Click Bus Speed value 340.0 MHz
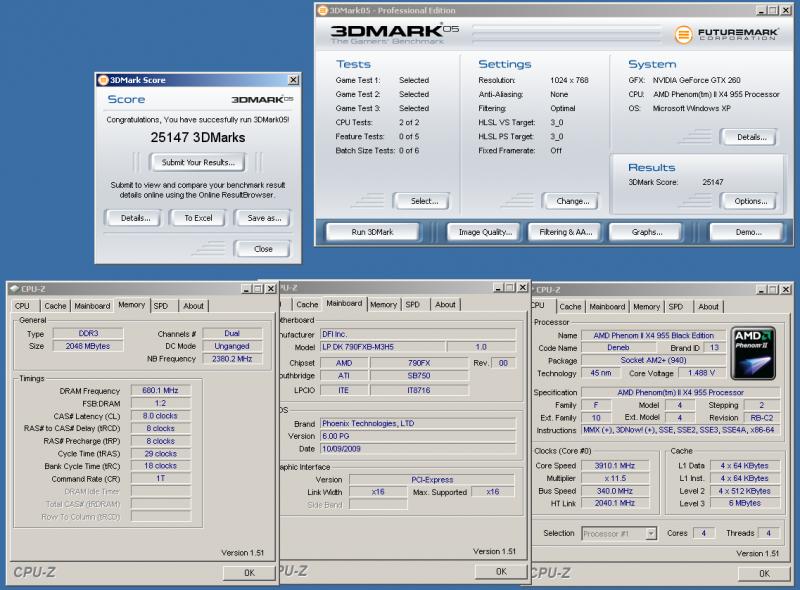The image size is (800, 590). point(615,491)
